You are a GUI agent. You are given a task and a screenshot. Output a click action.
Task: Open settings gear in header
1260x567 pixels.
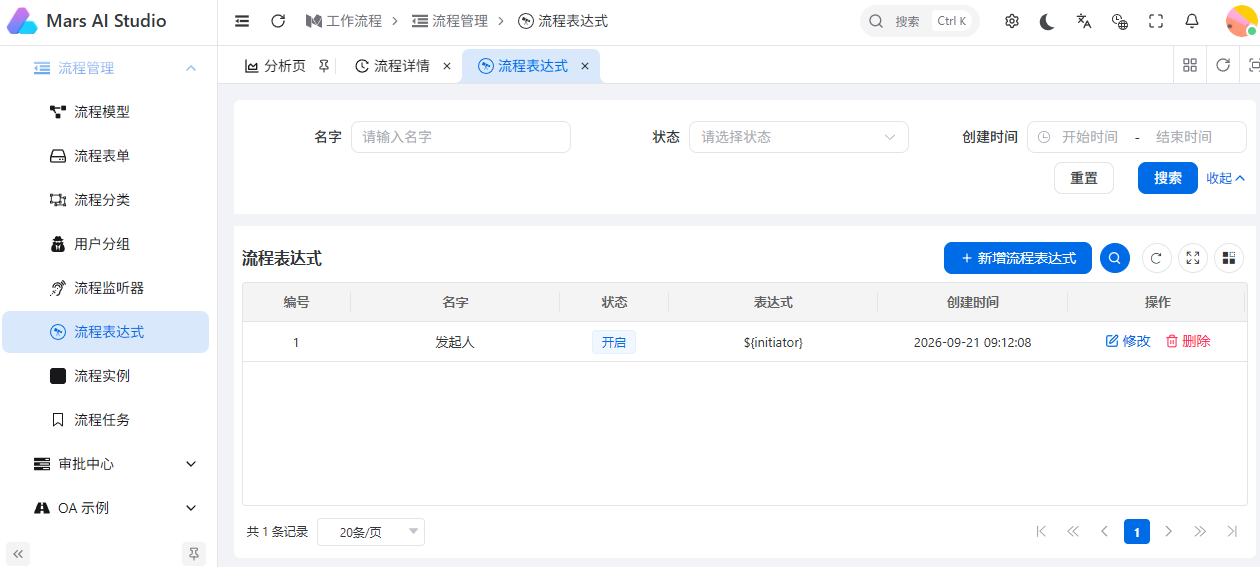[x=1012, y=21]
